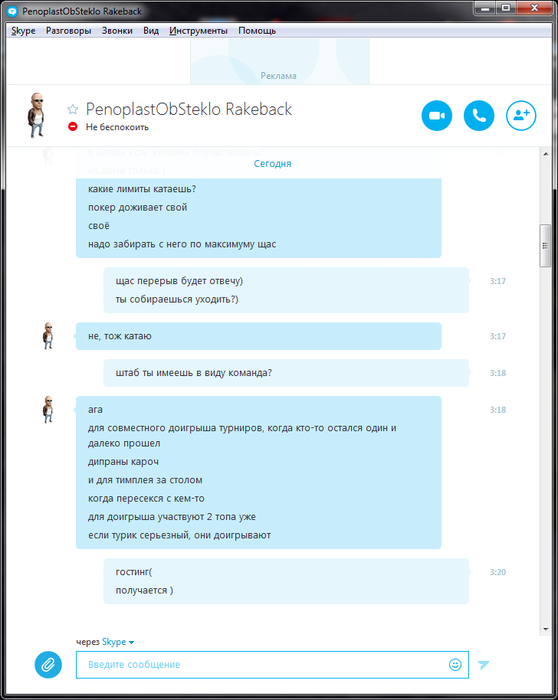Open the emoticon smiley picker
This screenshot has width=558, height=700.
pos(455,665)
